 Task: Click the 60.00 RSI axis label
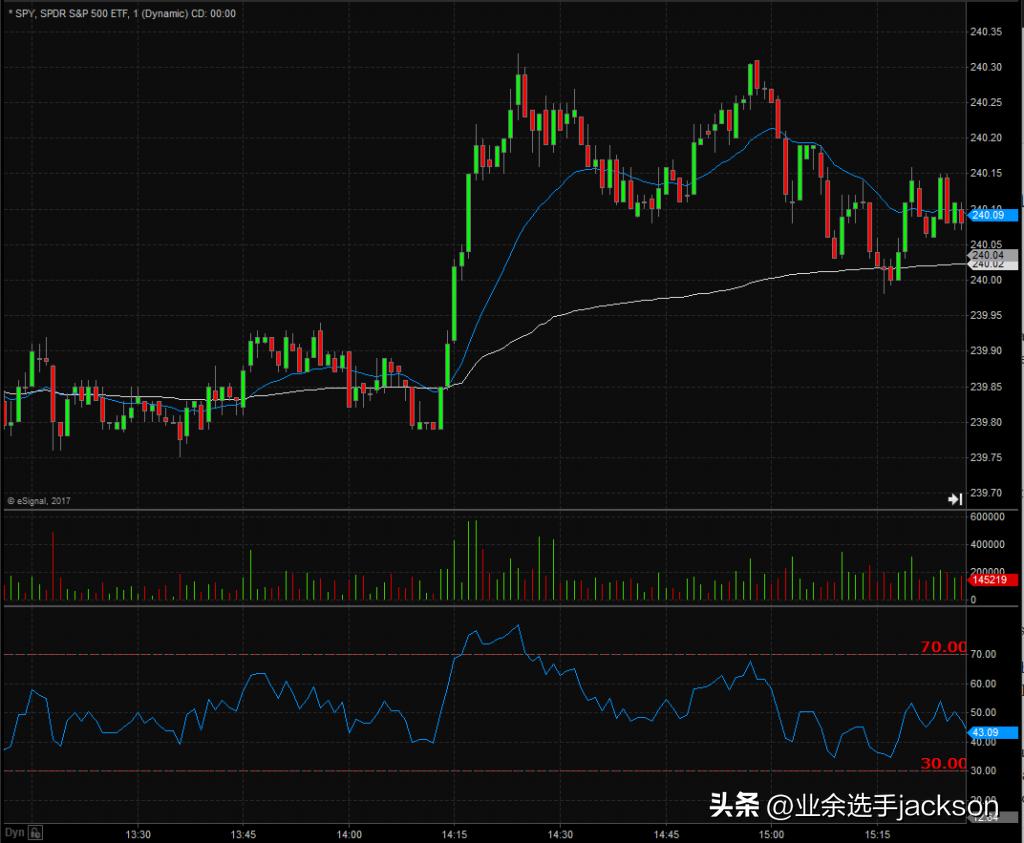(x=983, y=684)
